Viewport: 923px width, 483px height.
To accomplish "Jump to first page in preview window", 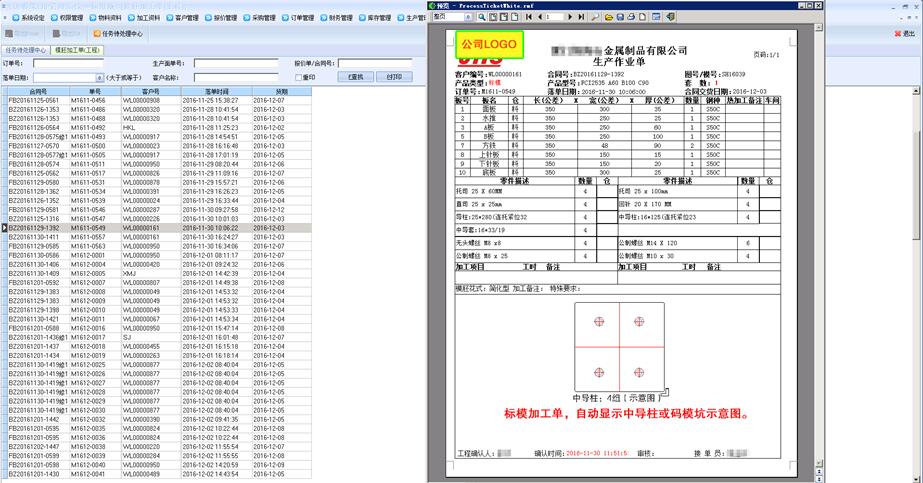I will click(529, 17).
